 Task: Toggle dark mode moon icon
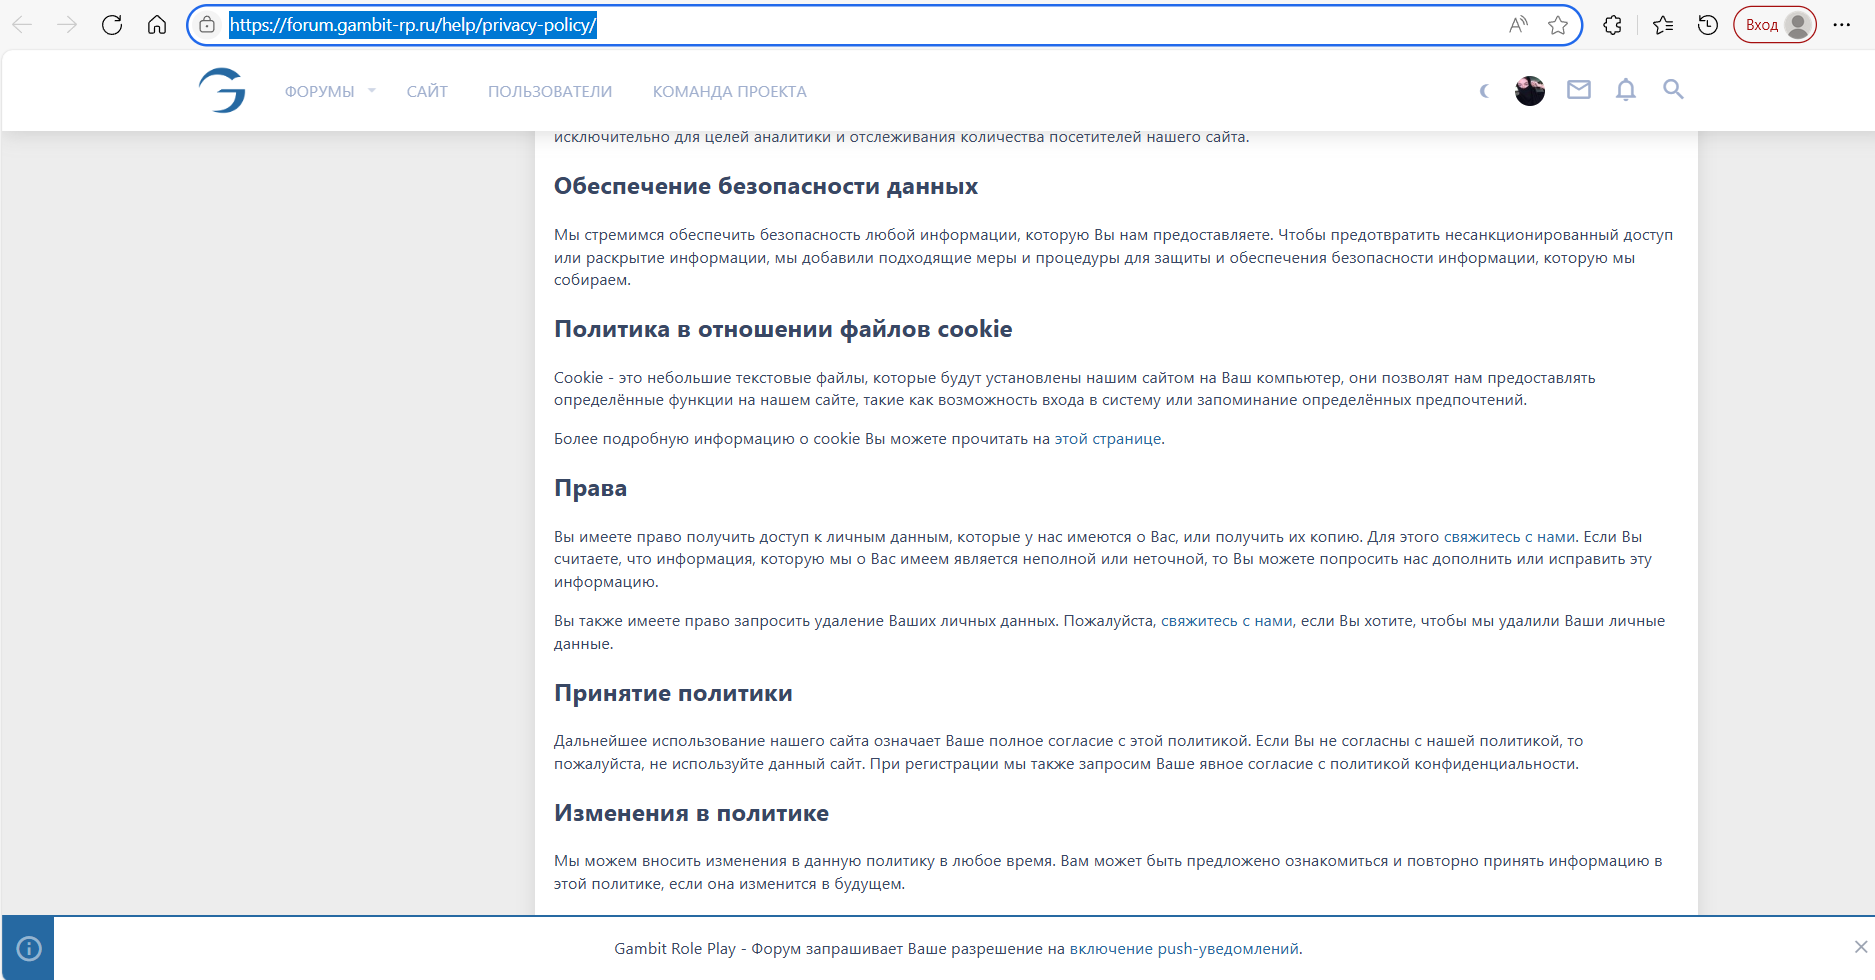(1485, 91)
